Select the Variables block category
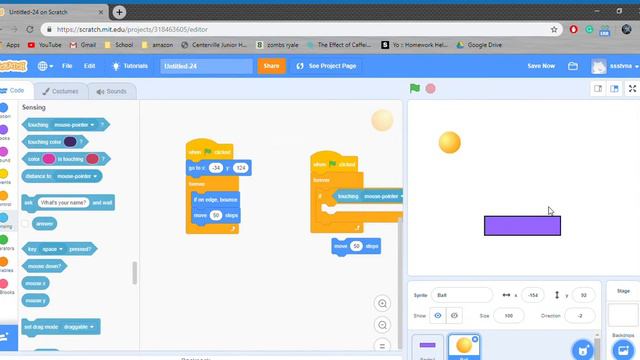 point(4,264)
